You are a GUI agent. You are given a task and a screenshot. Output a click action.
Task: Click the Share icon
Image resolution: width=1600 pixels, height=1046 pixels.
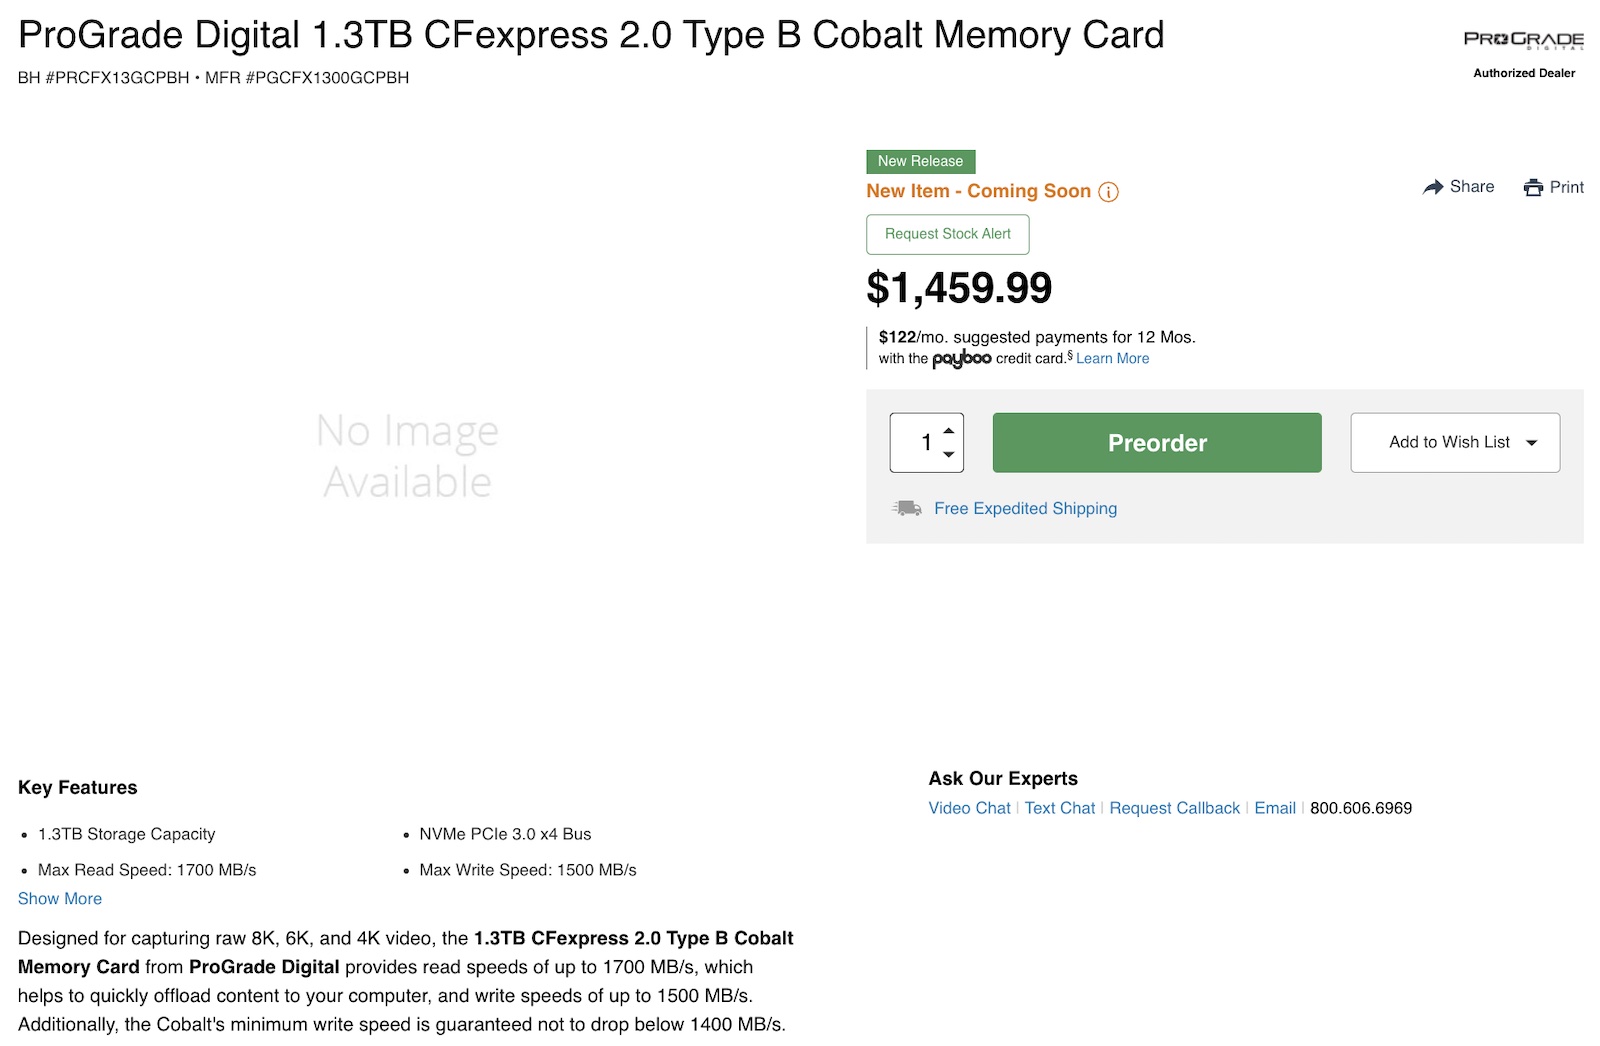click(1434, 187)
